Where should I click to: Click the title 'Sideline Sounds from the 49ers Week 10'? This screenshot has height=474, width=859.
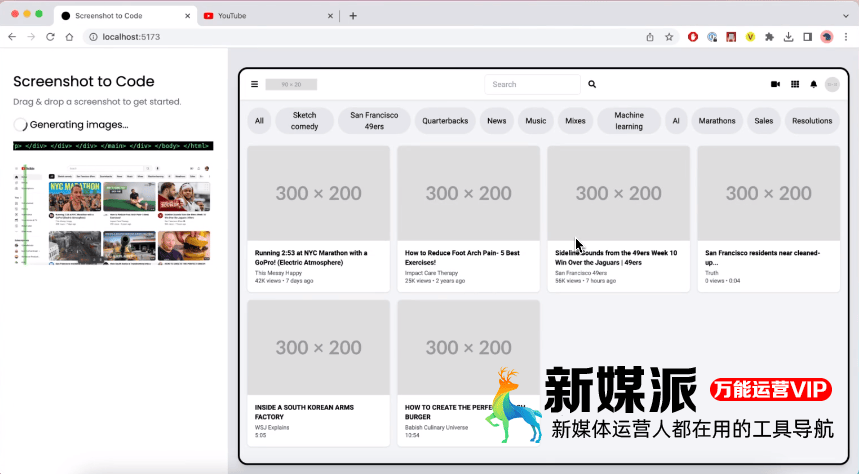[616, 258]
